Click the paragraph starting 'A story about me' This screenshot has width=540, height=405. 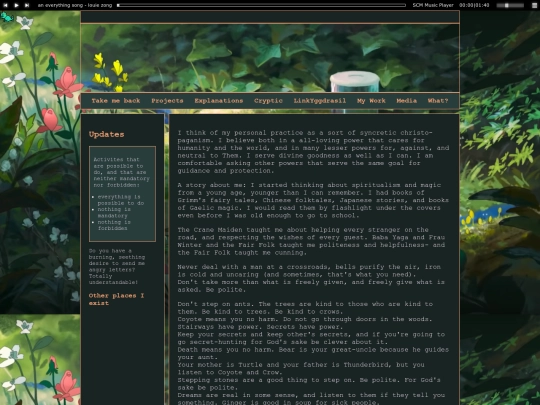tap(313, 200)
